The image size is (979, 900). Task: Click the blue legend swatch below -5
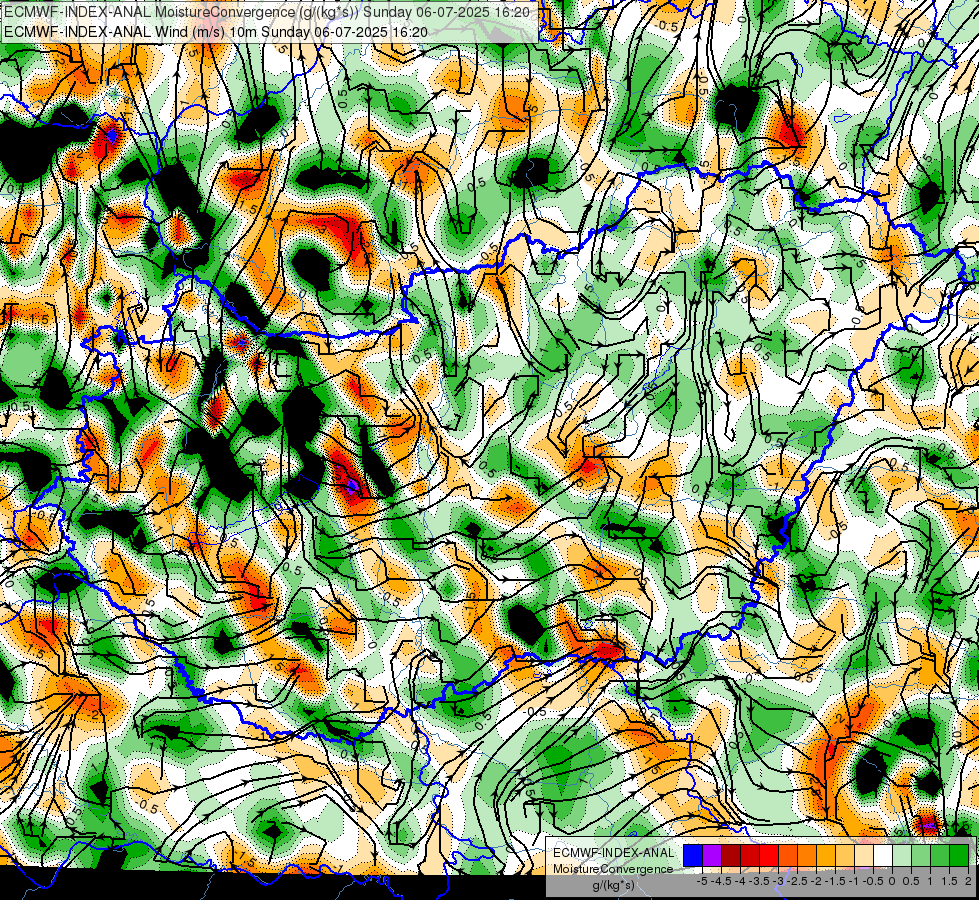point(693,856)
